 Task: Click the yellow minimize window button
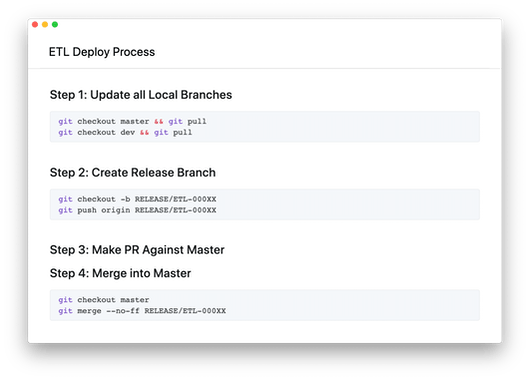(x=45, y=24)
